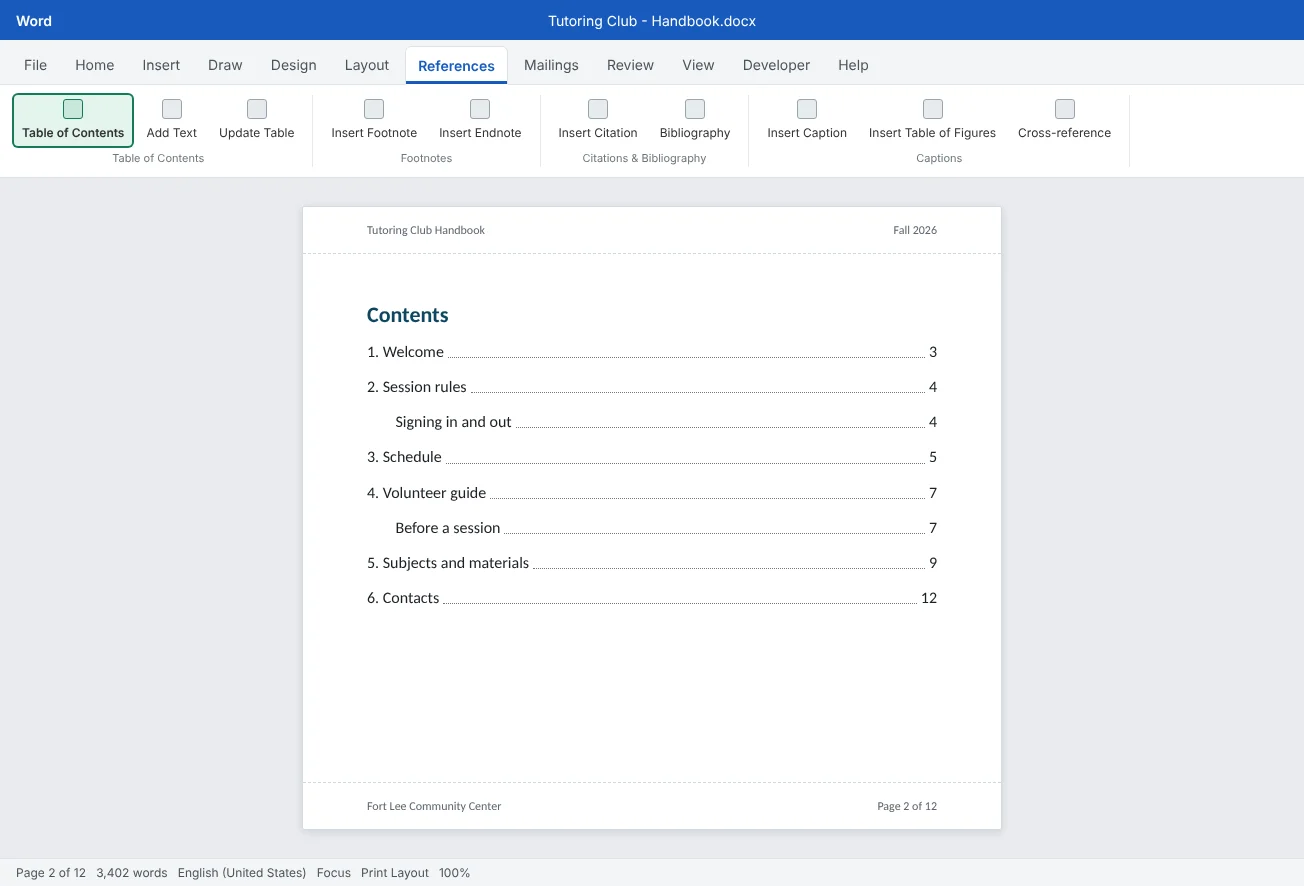Open the Help tab
This screenshot has width=1304, height=886.
853,65
